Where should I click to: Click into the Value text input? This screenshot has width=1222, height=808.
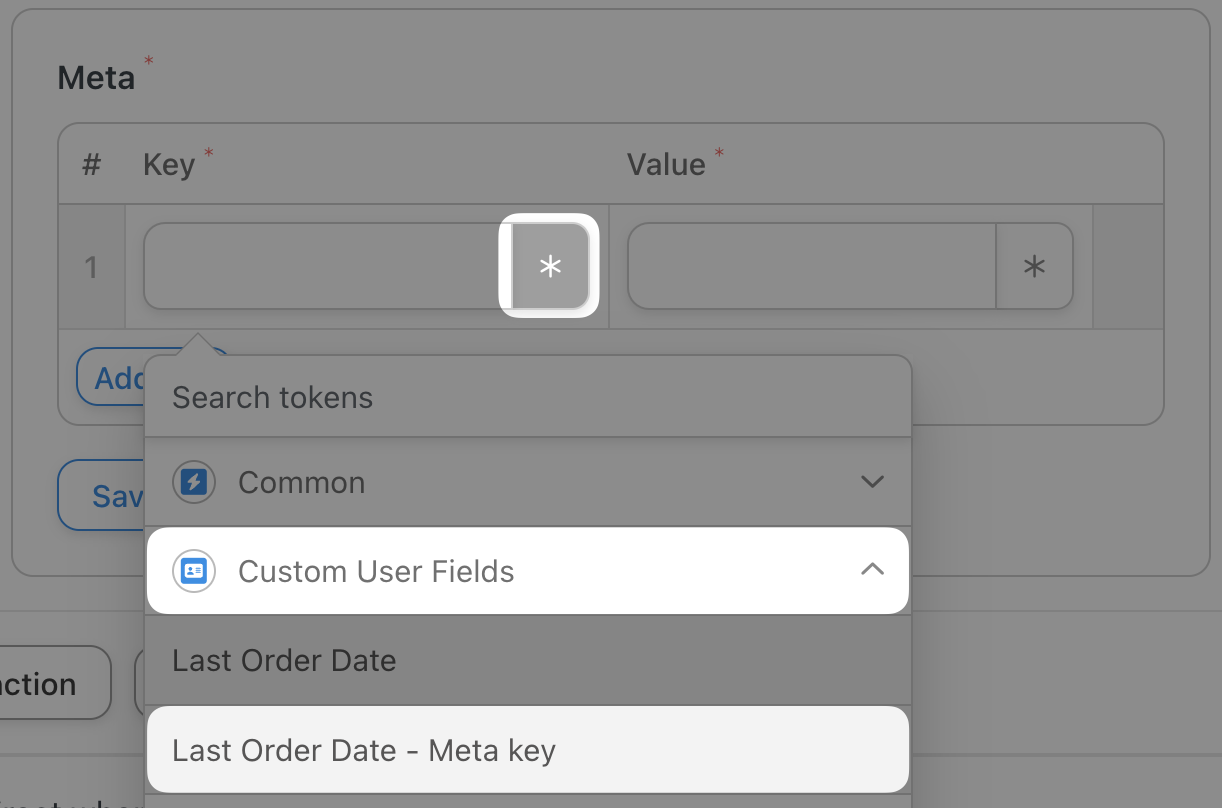pyautogui.click(x=810, y=266)
